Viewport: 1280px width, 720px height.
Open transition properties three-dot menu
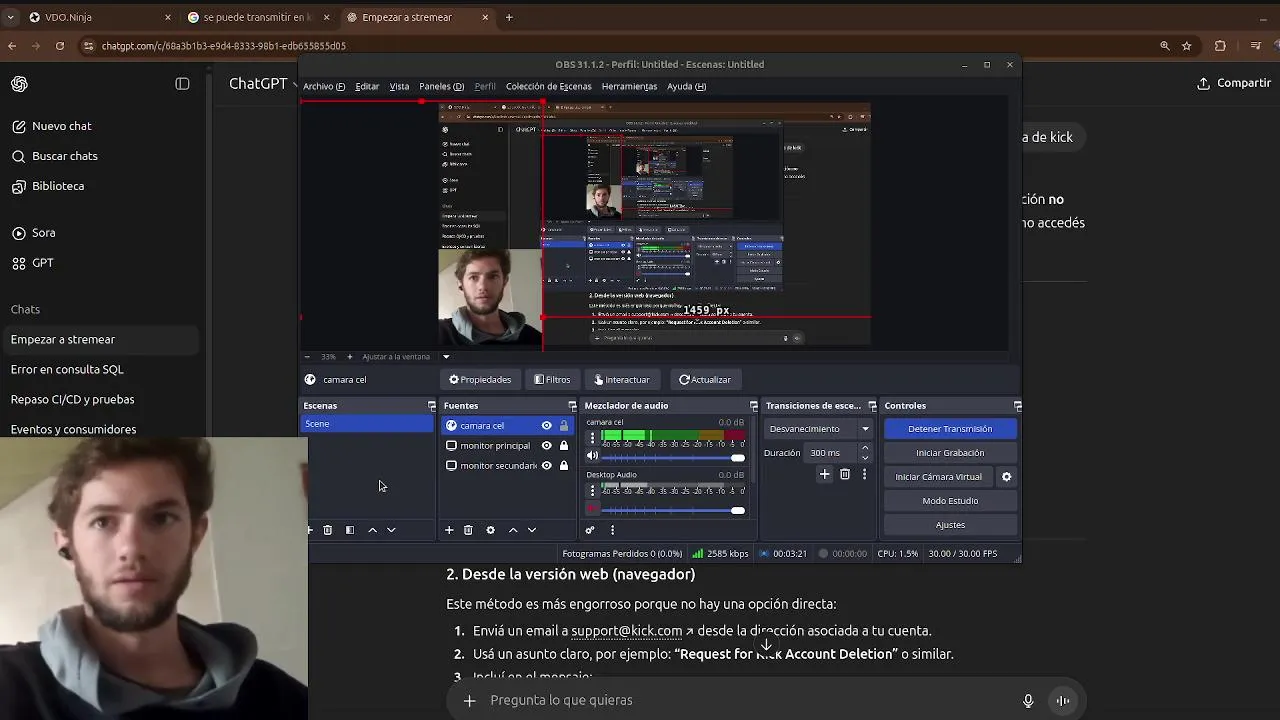pos(864,474)
